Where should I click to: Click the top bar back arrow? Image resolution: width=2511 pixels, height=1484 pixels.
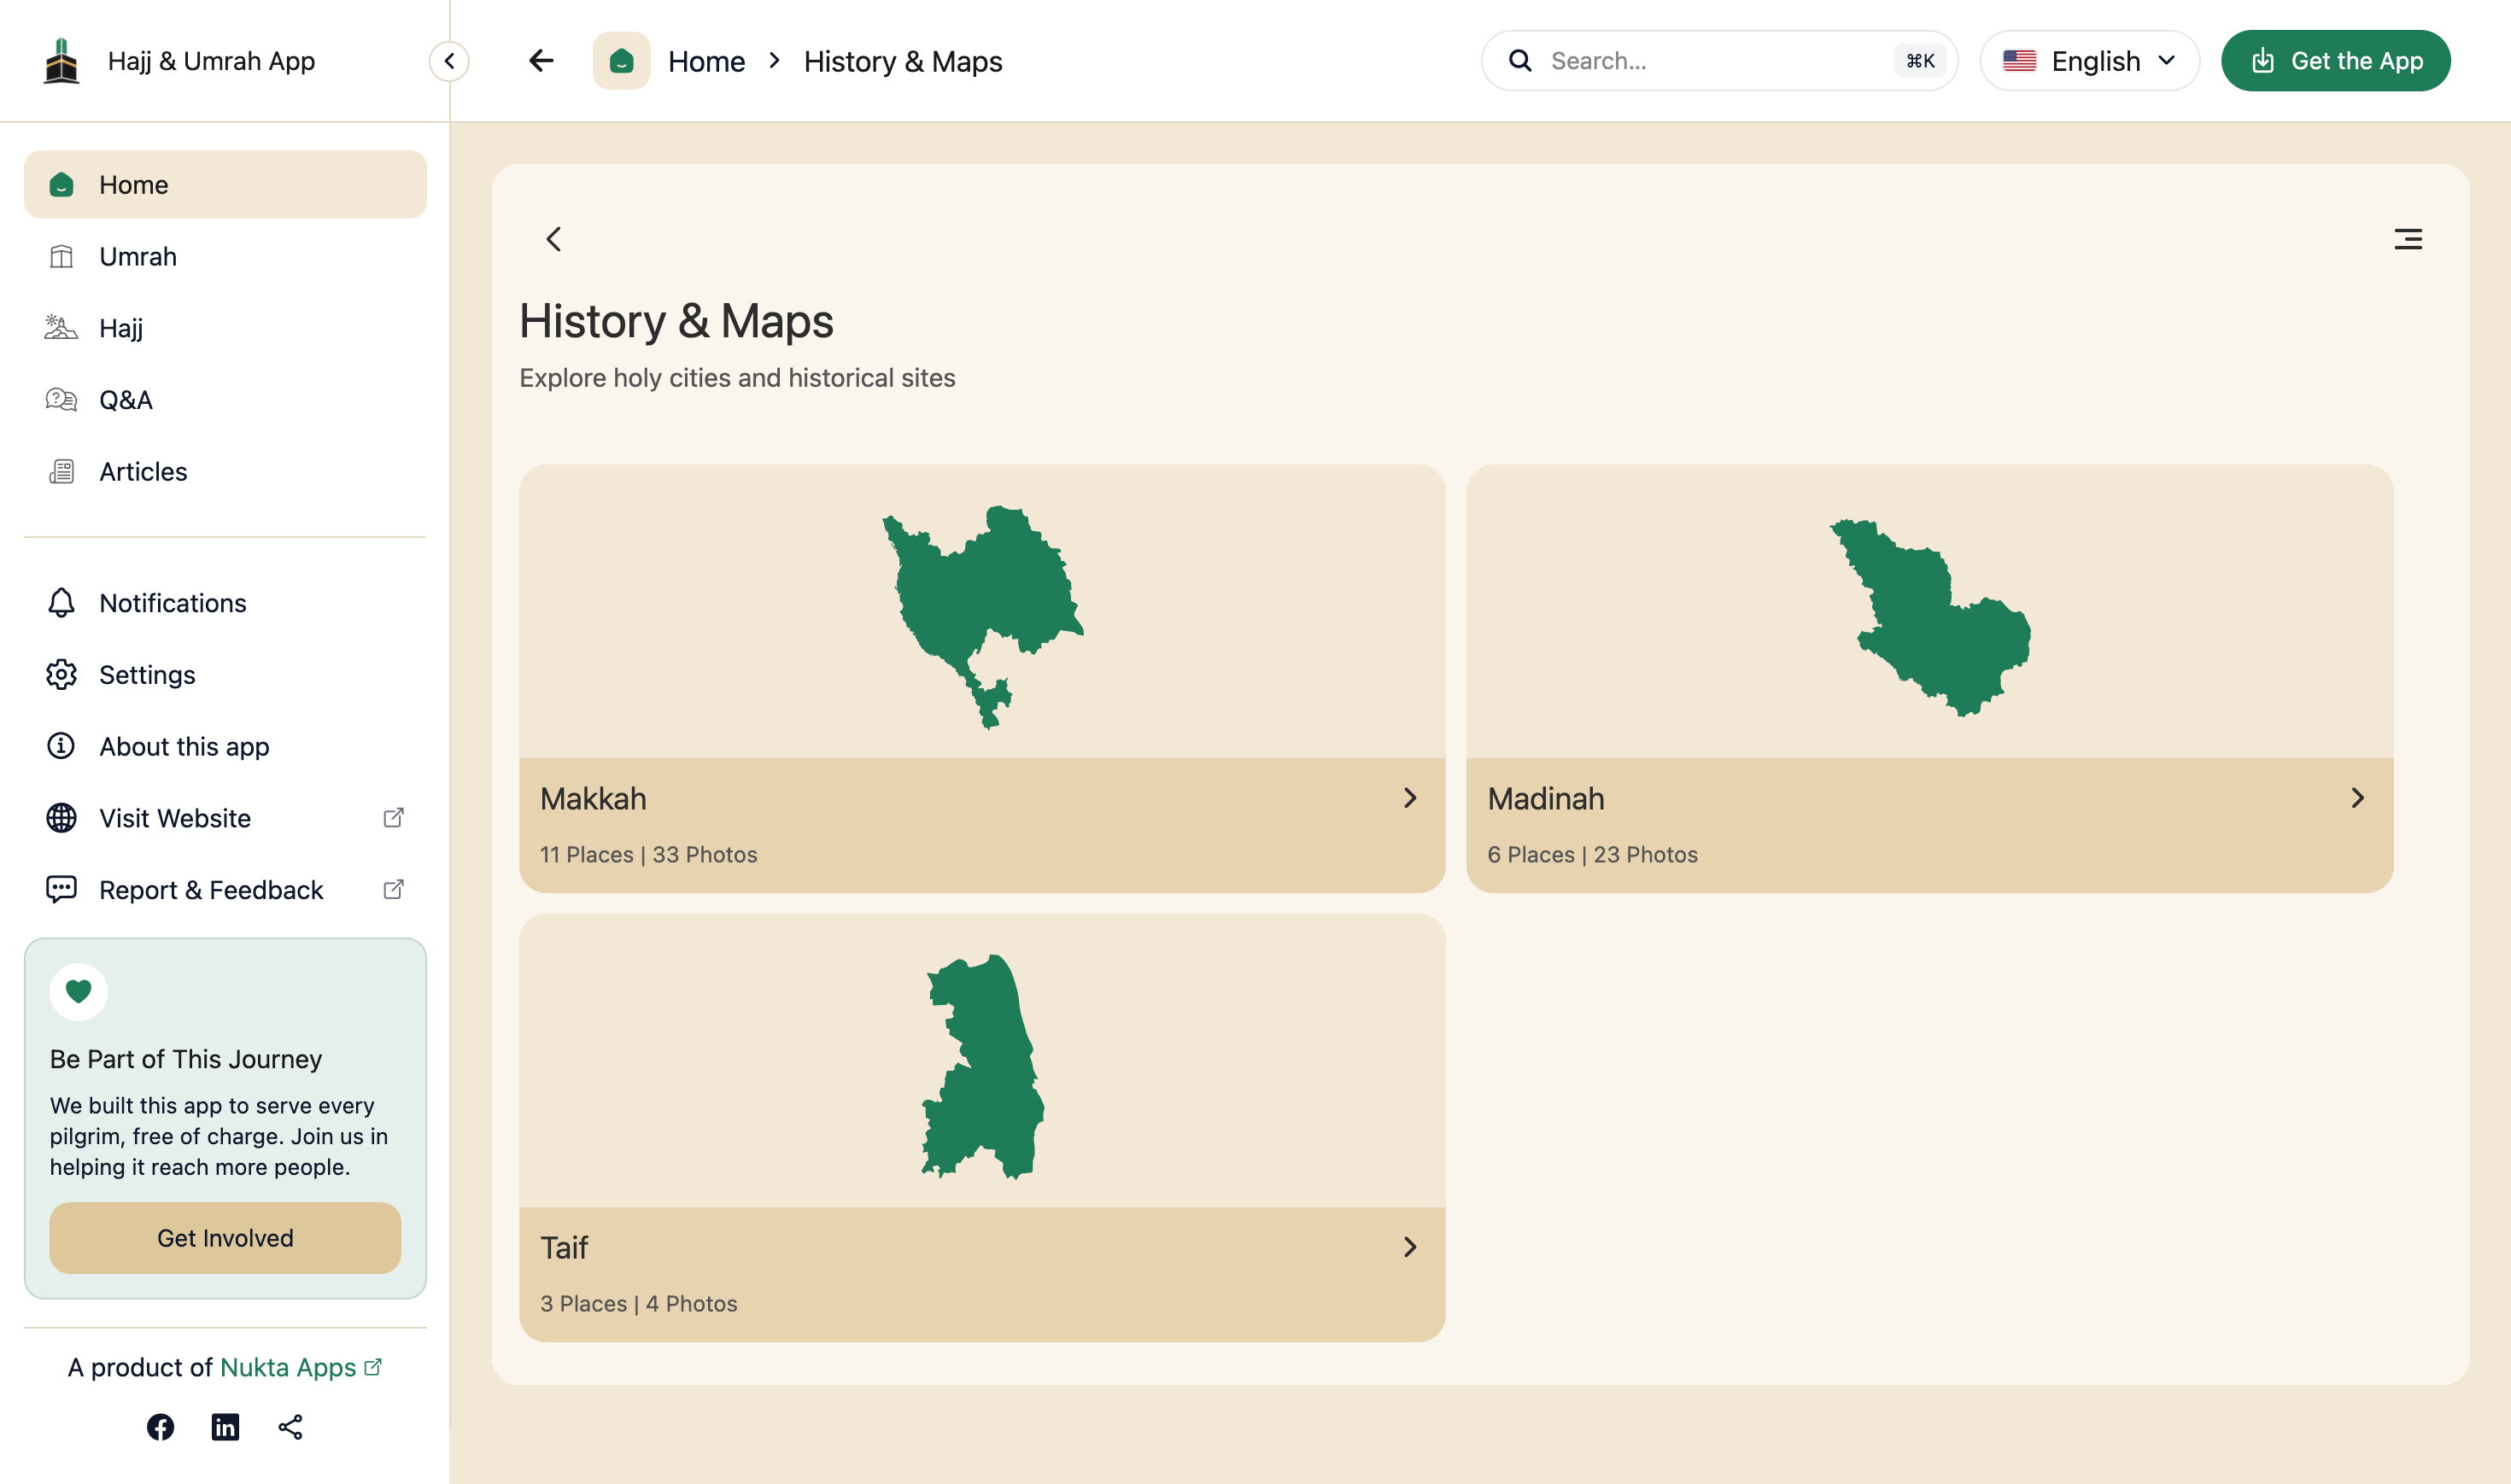tap(541, 61)
